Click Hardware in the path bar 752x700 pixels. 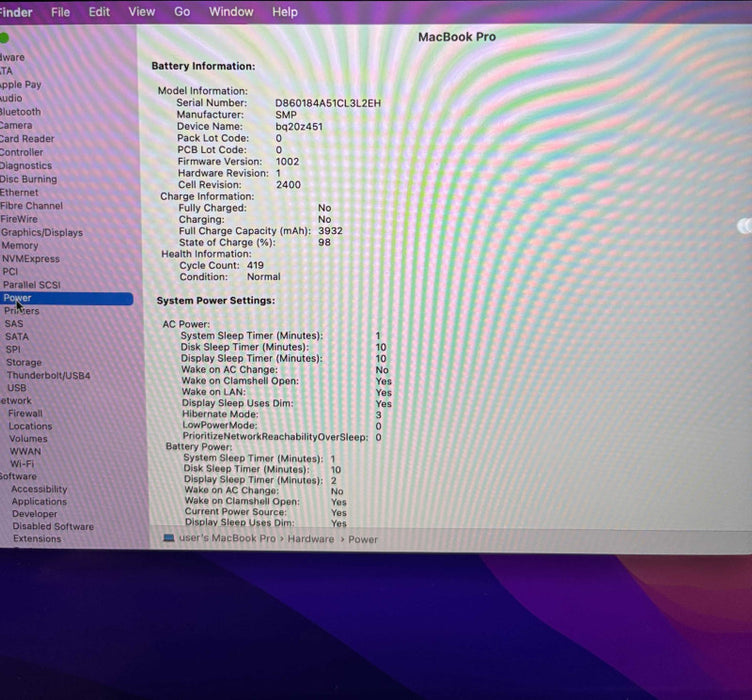point(311,539)
